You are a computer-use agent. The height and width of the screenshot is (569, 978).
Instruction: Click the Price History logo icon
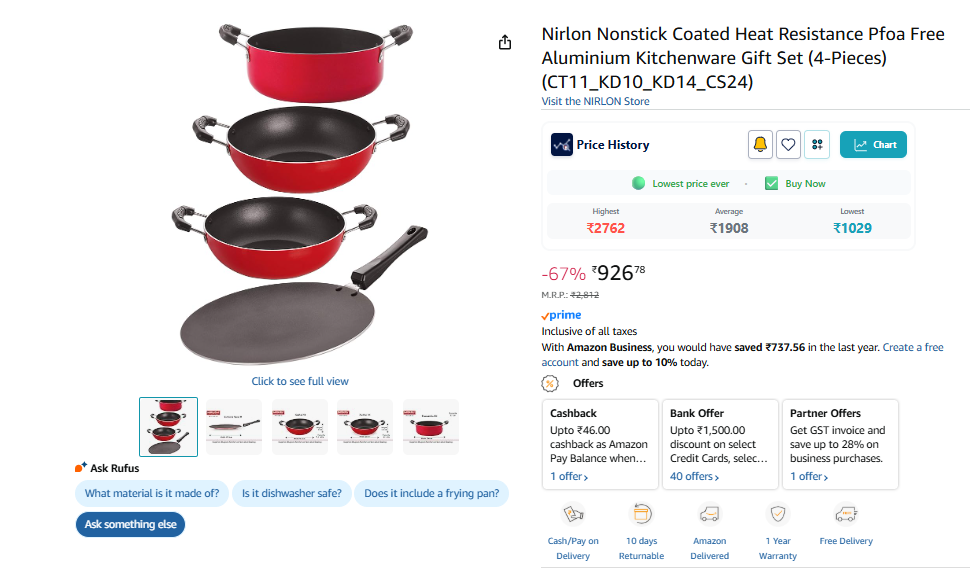[x=562, y=145]
